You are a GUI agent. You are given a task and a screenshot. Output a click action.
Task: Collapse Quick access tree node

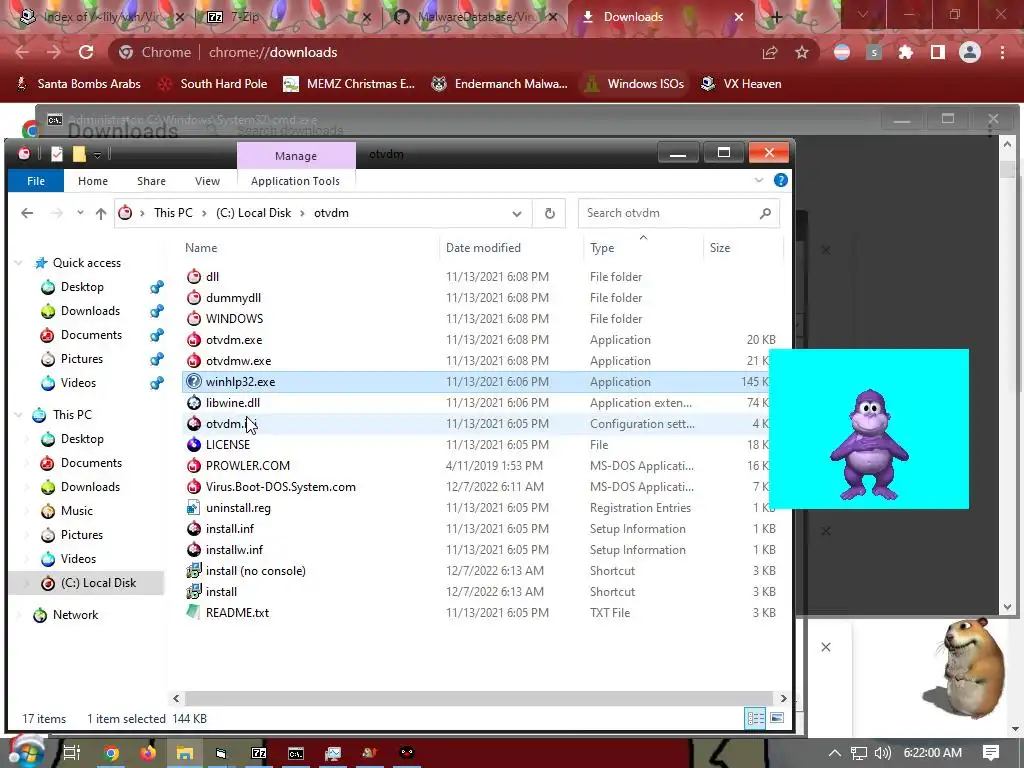pyautogui.click(x=19, y=263)
